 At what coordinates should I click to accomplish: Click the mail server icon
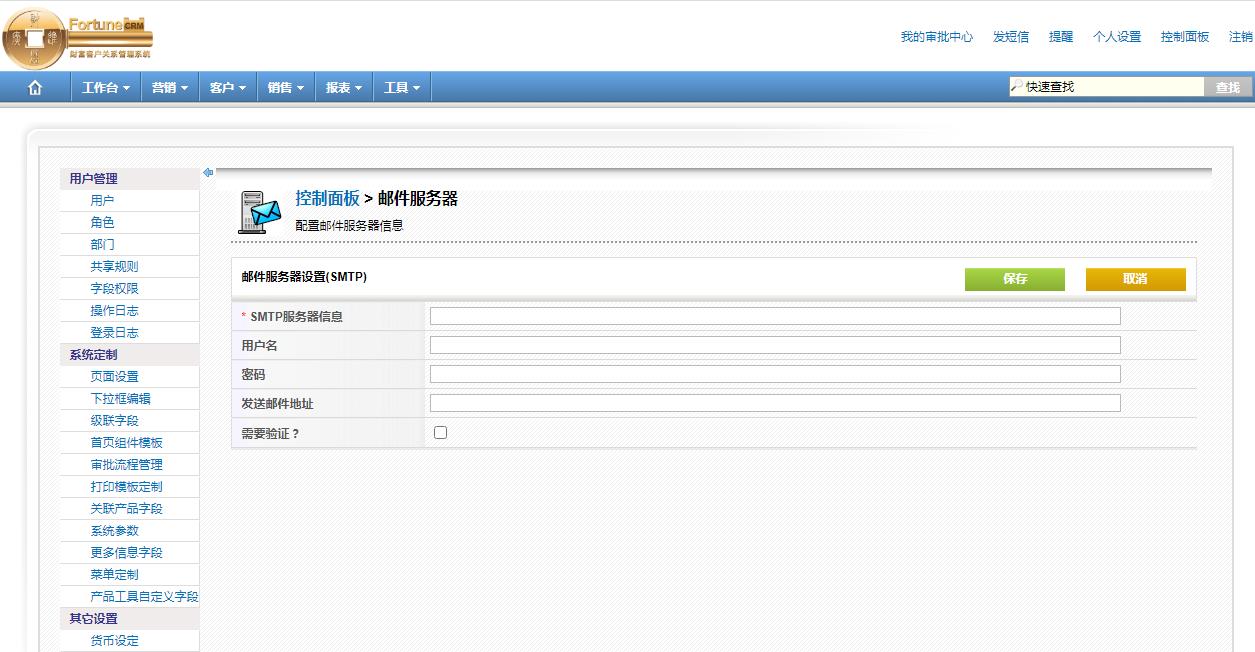coord(259,212)
